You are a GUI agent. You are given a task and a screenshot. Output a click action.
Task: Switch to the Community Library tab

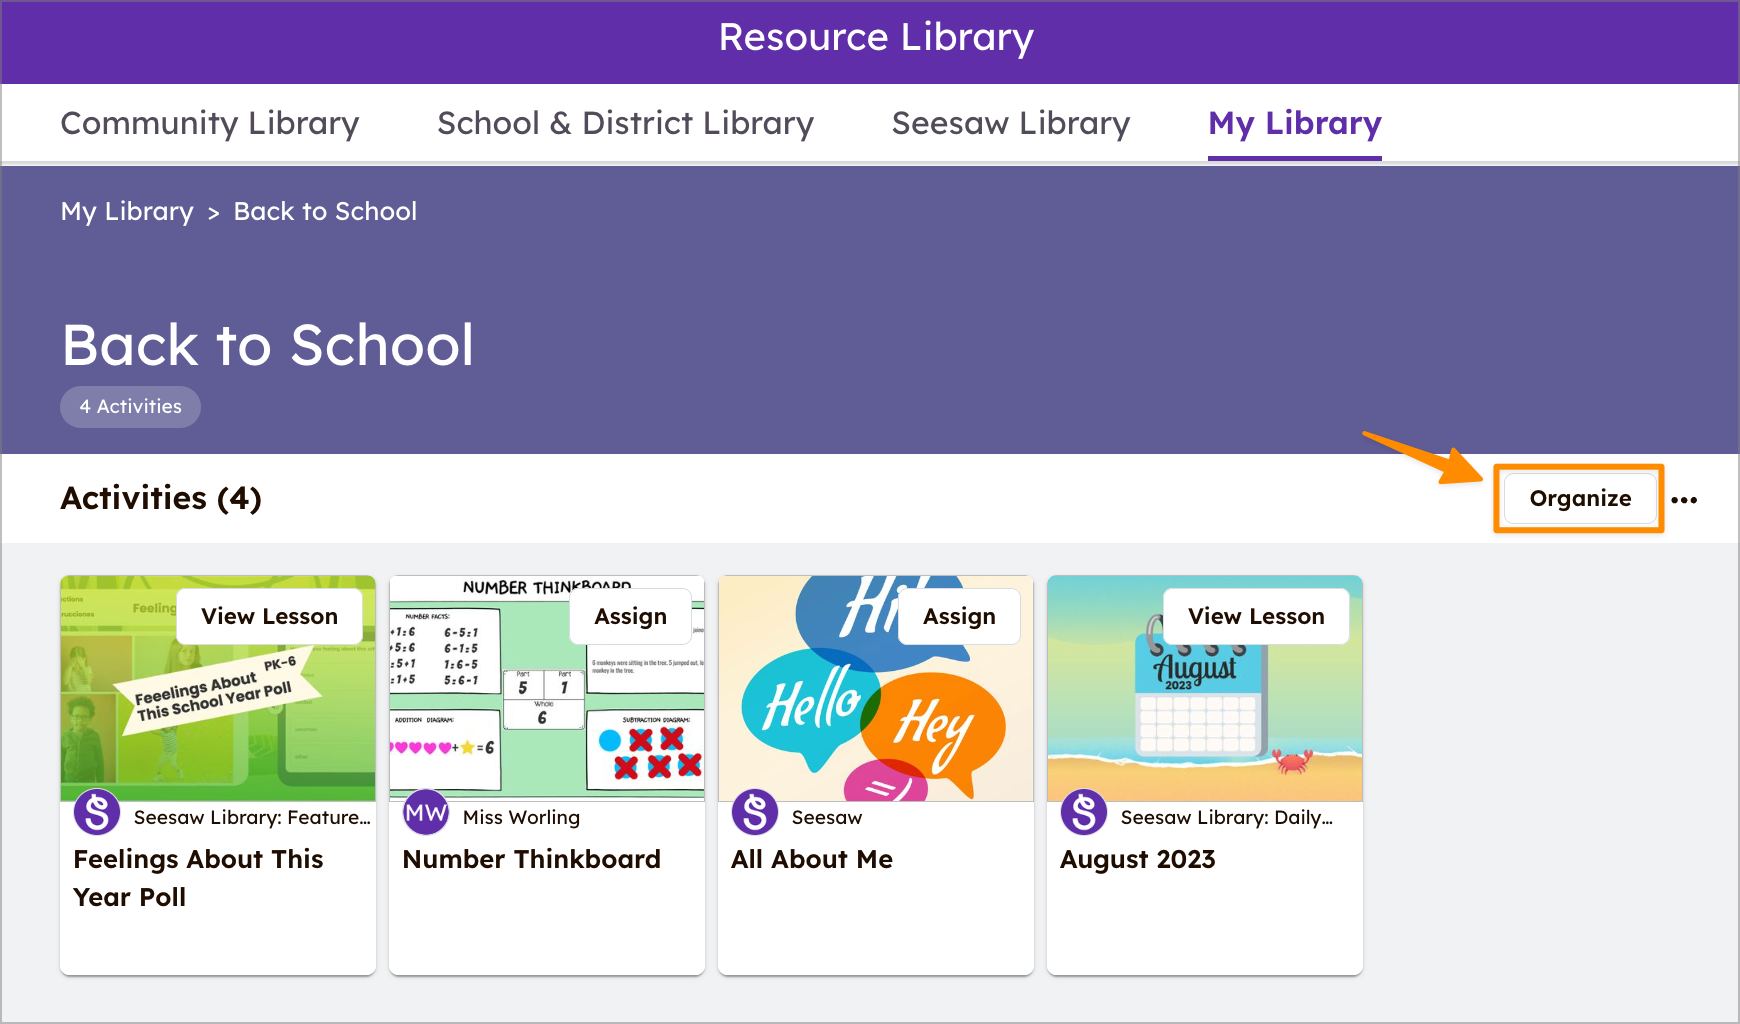pyautogui.click(x=210, y=123)
